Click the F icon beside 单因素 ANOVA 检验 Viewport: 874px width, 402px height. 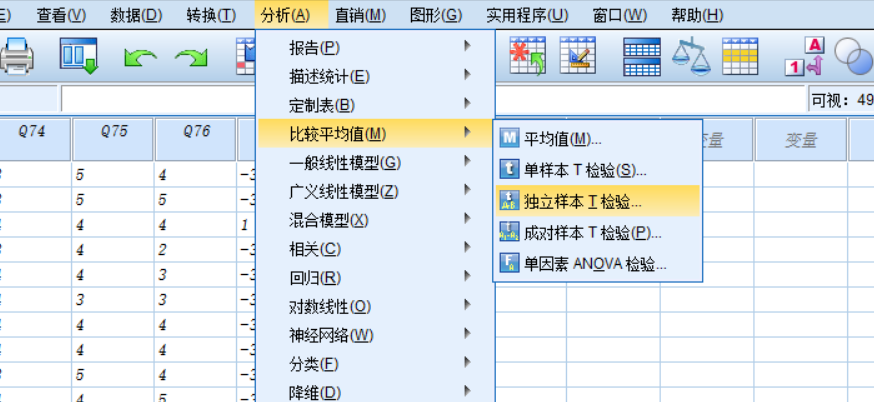point(509,263)
